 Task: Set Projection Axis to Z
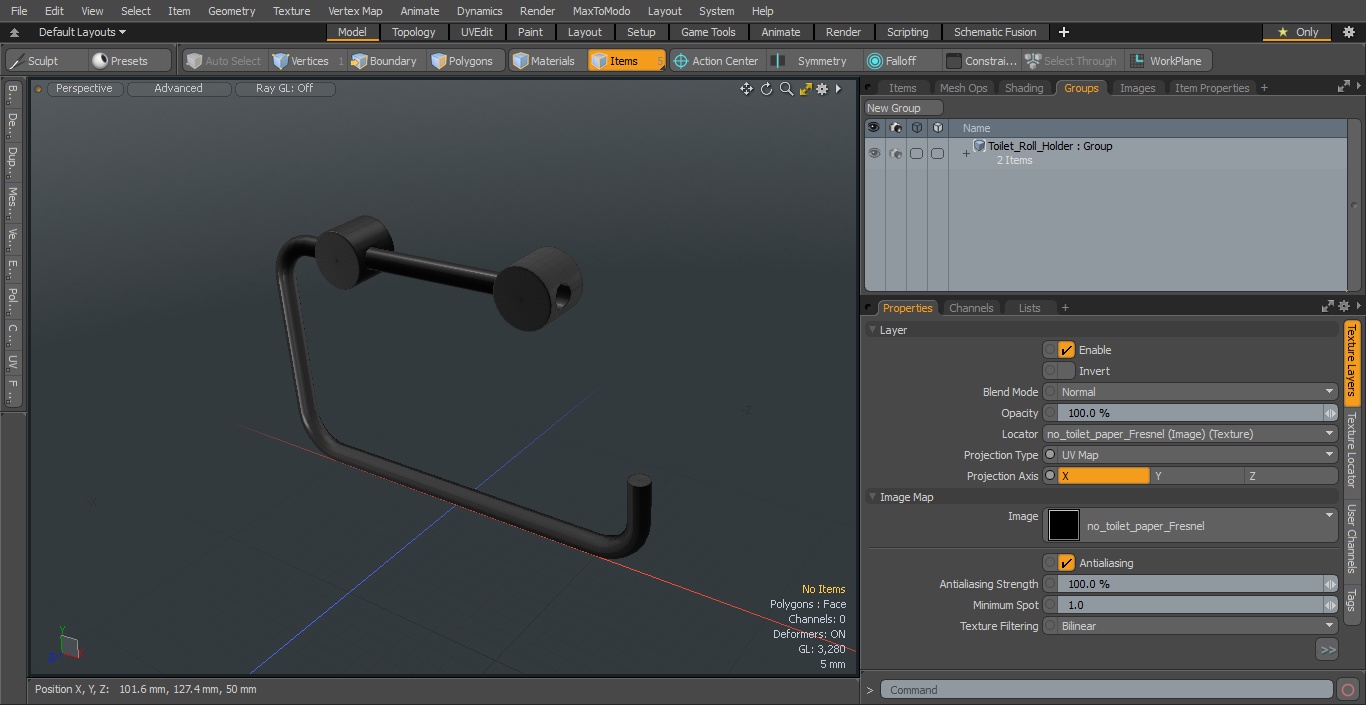(x=1291, y=476)
